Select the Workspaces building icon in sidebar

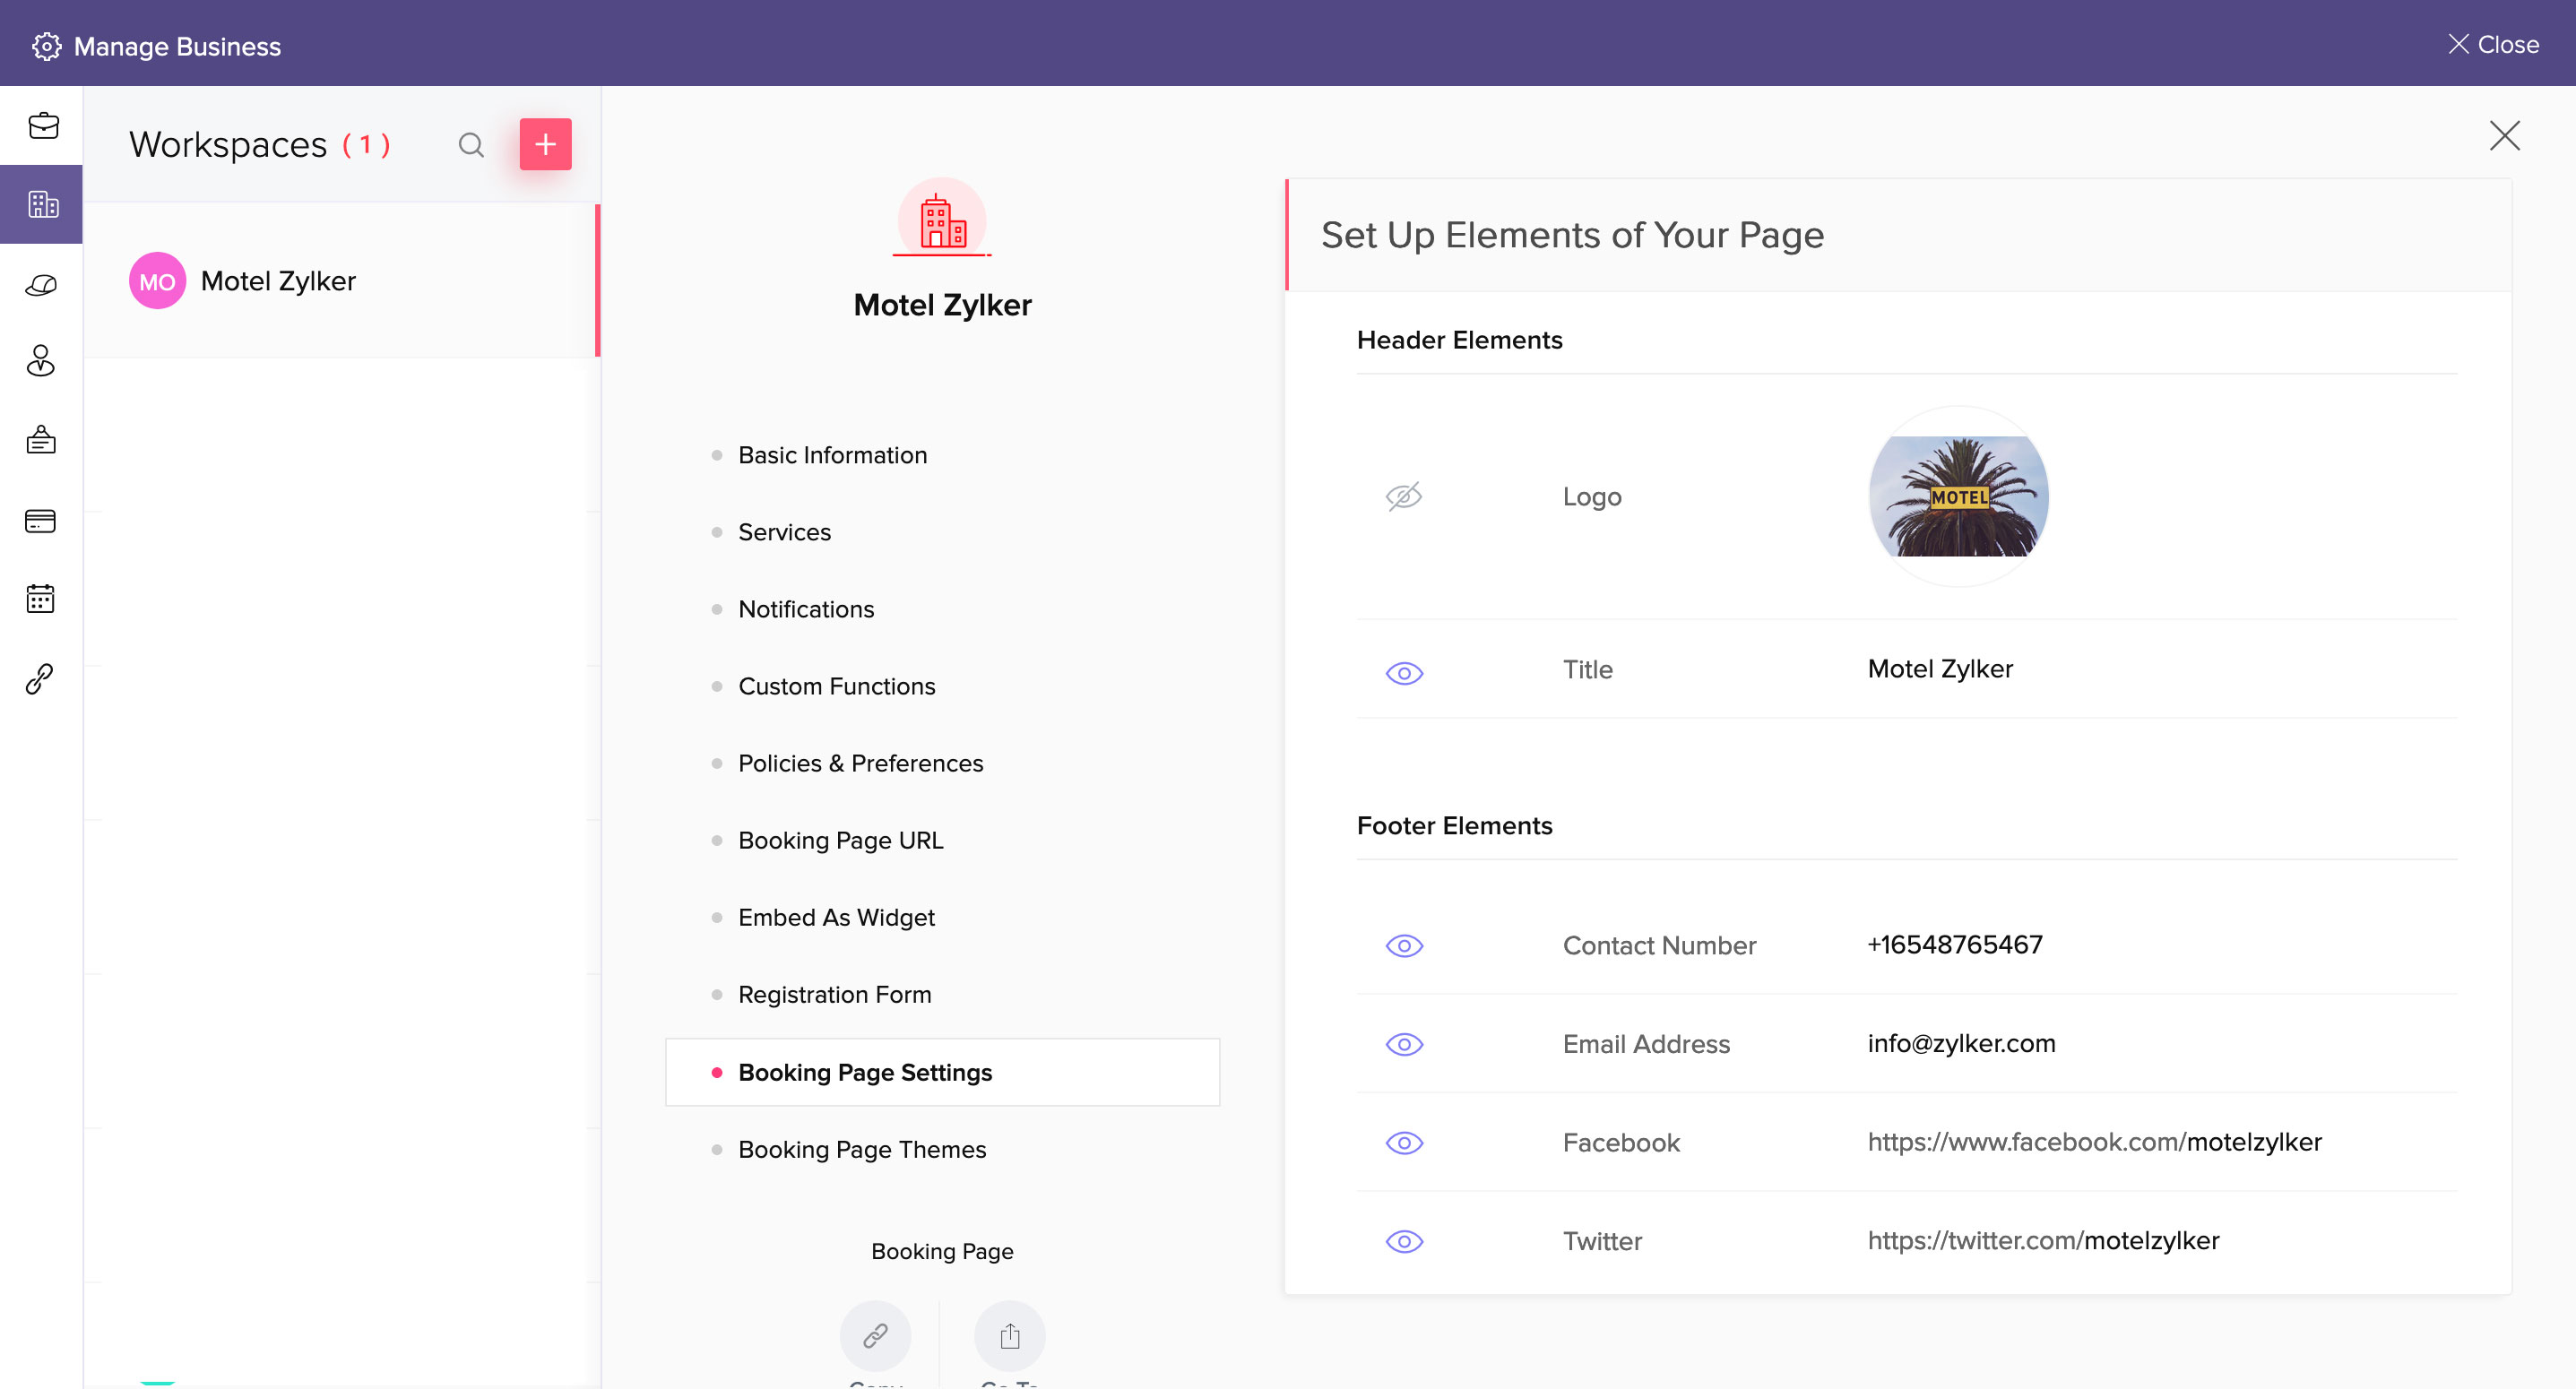[42, 204]
